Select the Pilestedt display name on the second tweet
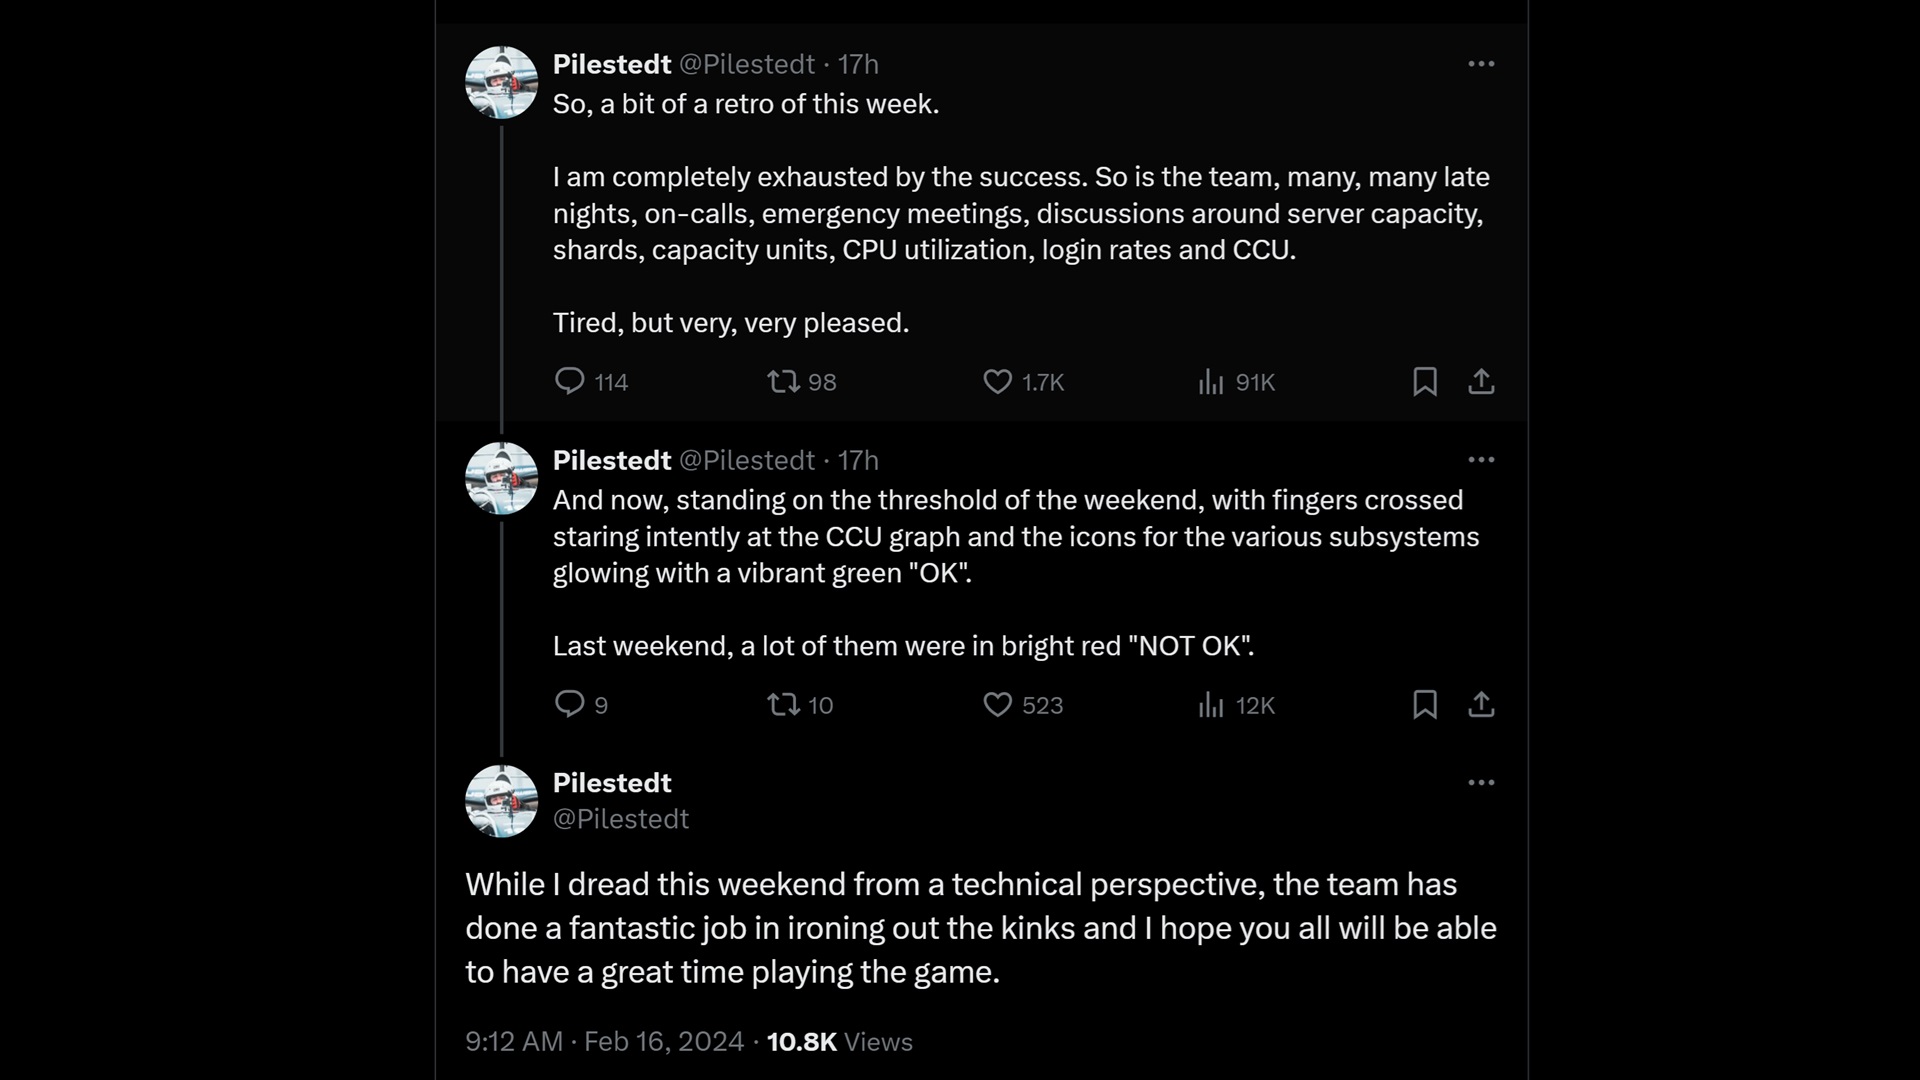Screen dimensions: 1920x1080 612,460
